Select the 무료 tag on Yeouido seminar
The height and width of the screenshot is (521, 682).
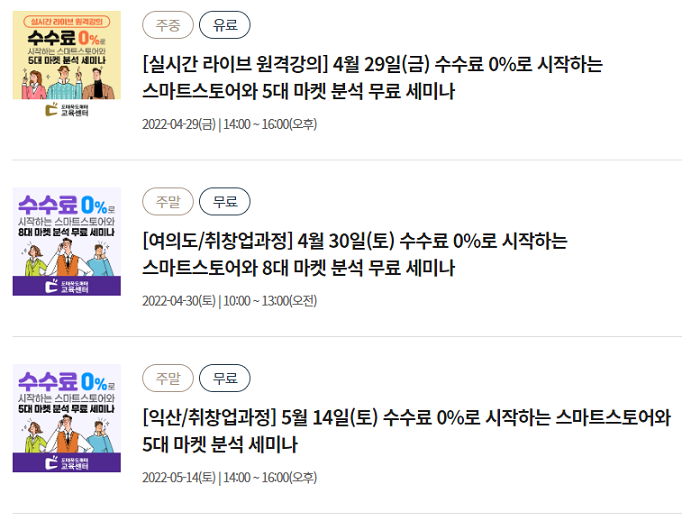[225, 201]
